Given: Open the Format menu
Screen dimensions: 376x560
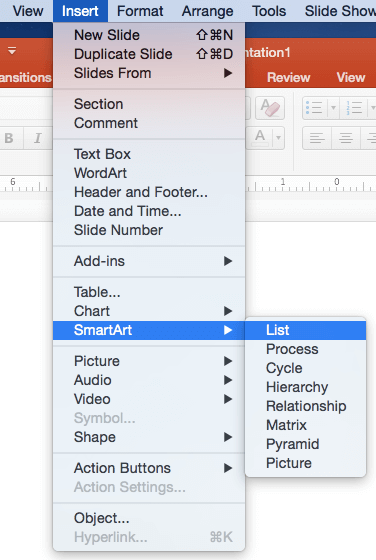Looking at the screenshot, I should click(x=140, y=11).
